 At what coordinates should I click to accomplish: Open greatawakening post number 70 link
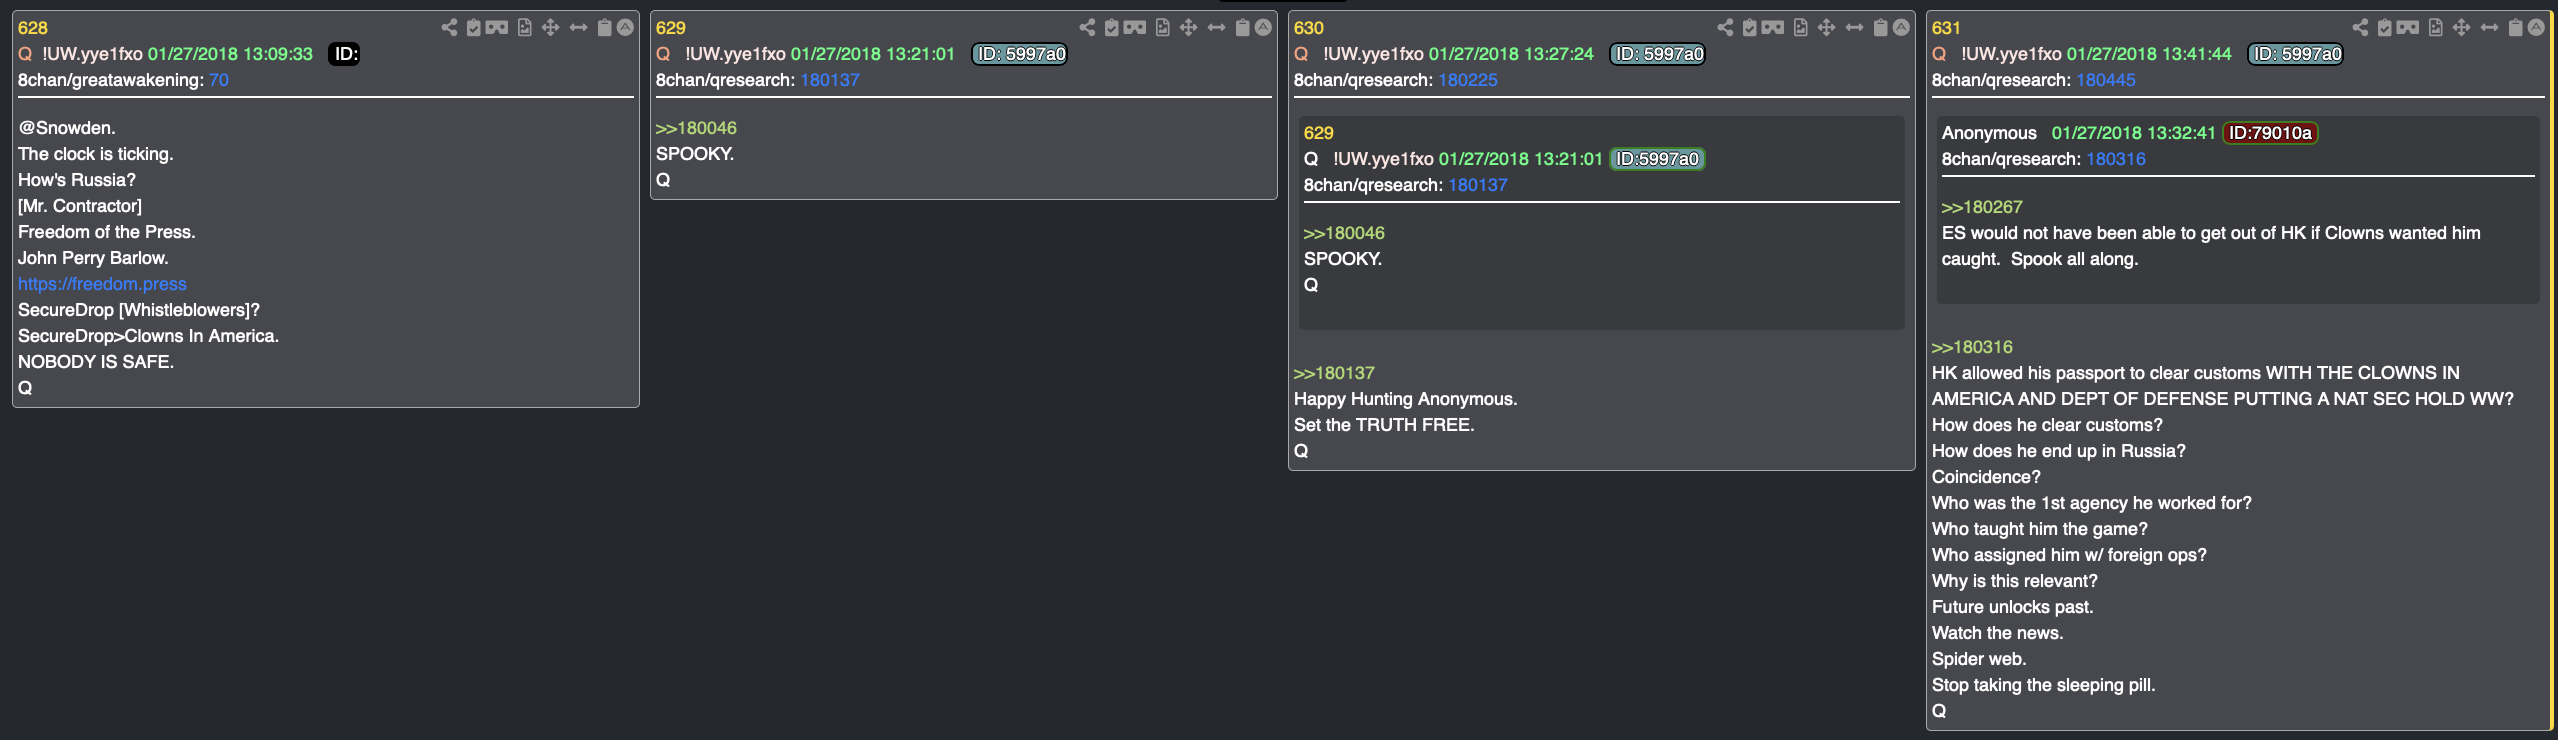coord(219,80)
